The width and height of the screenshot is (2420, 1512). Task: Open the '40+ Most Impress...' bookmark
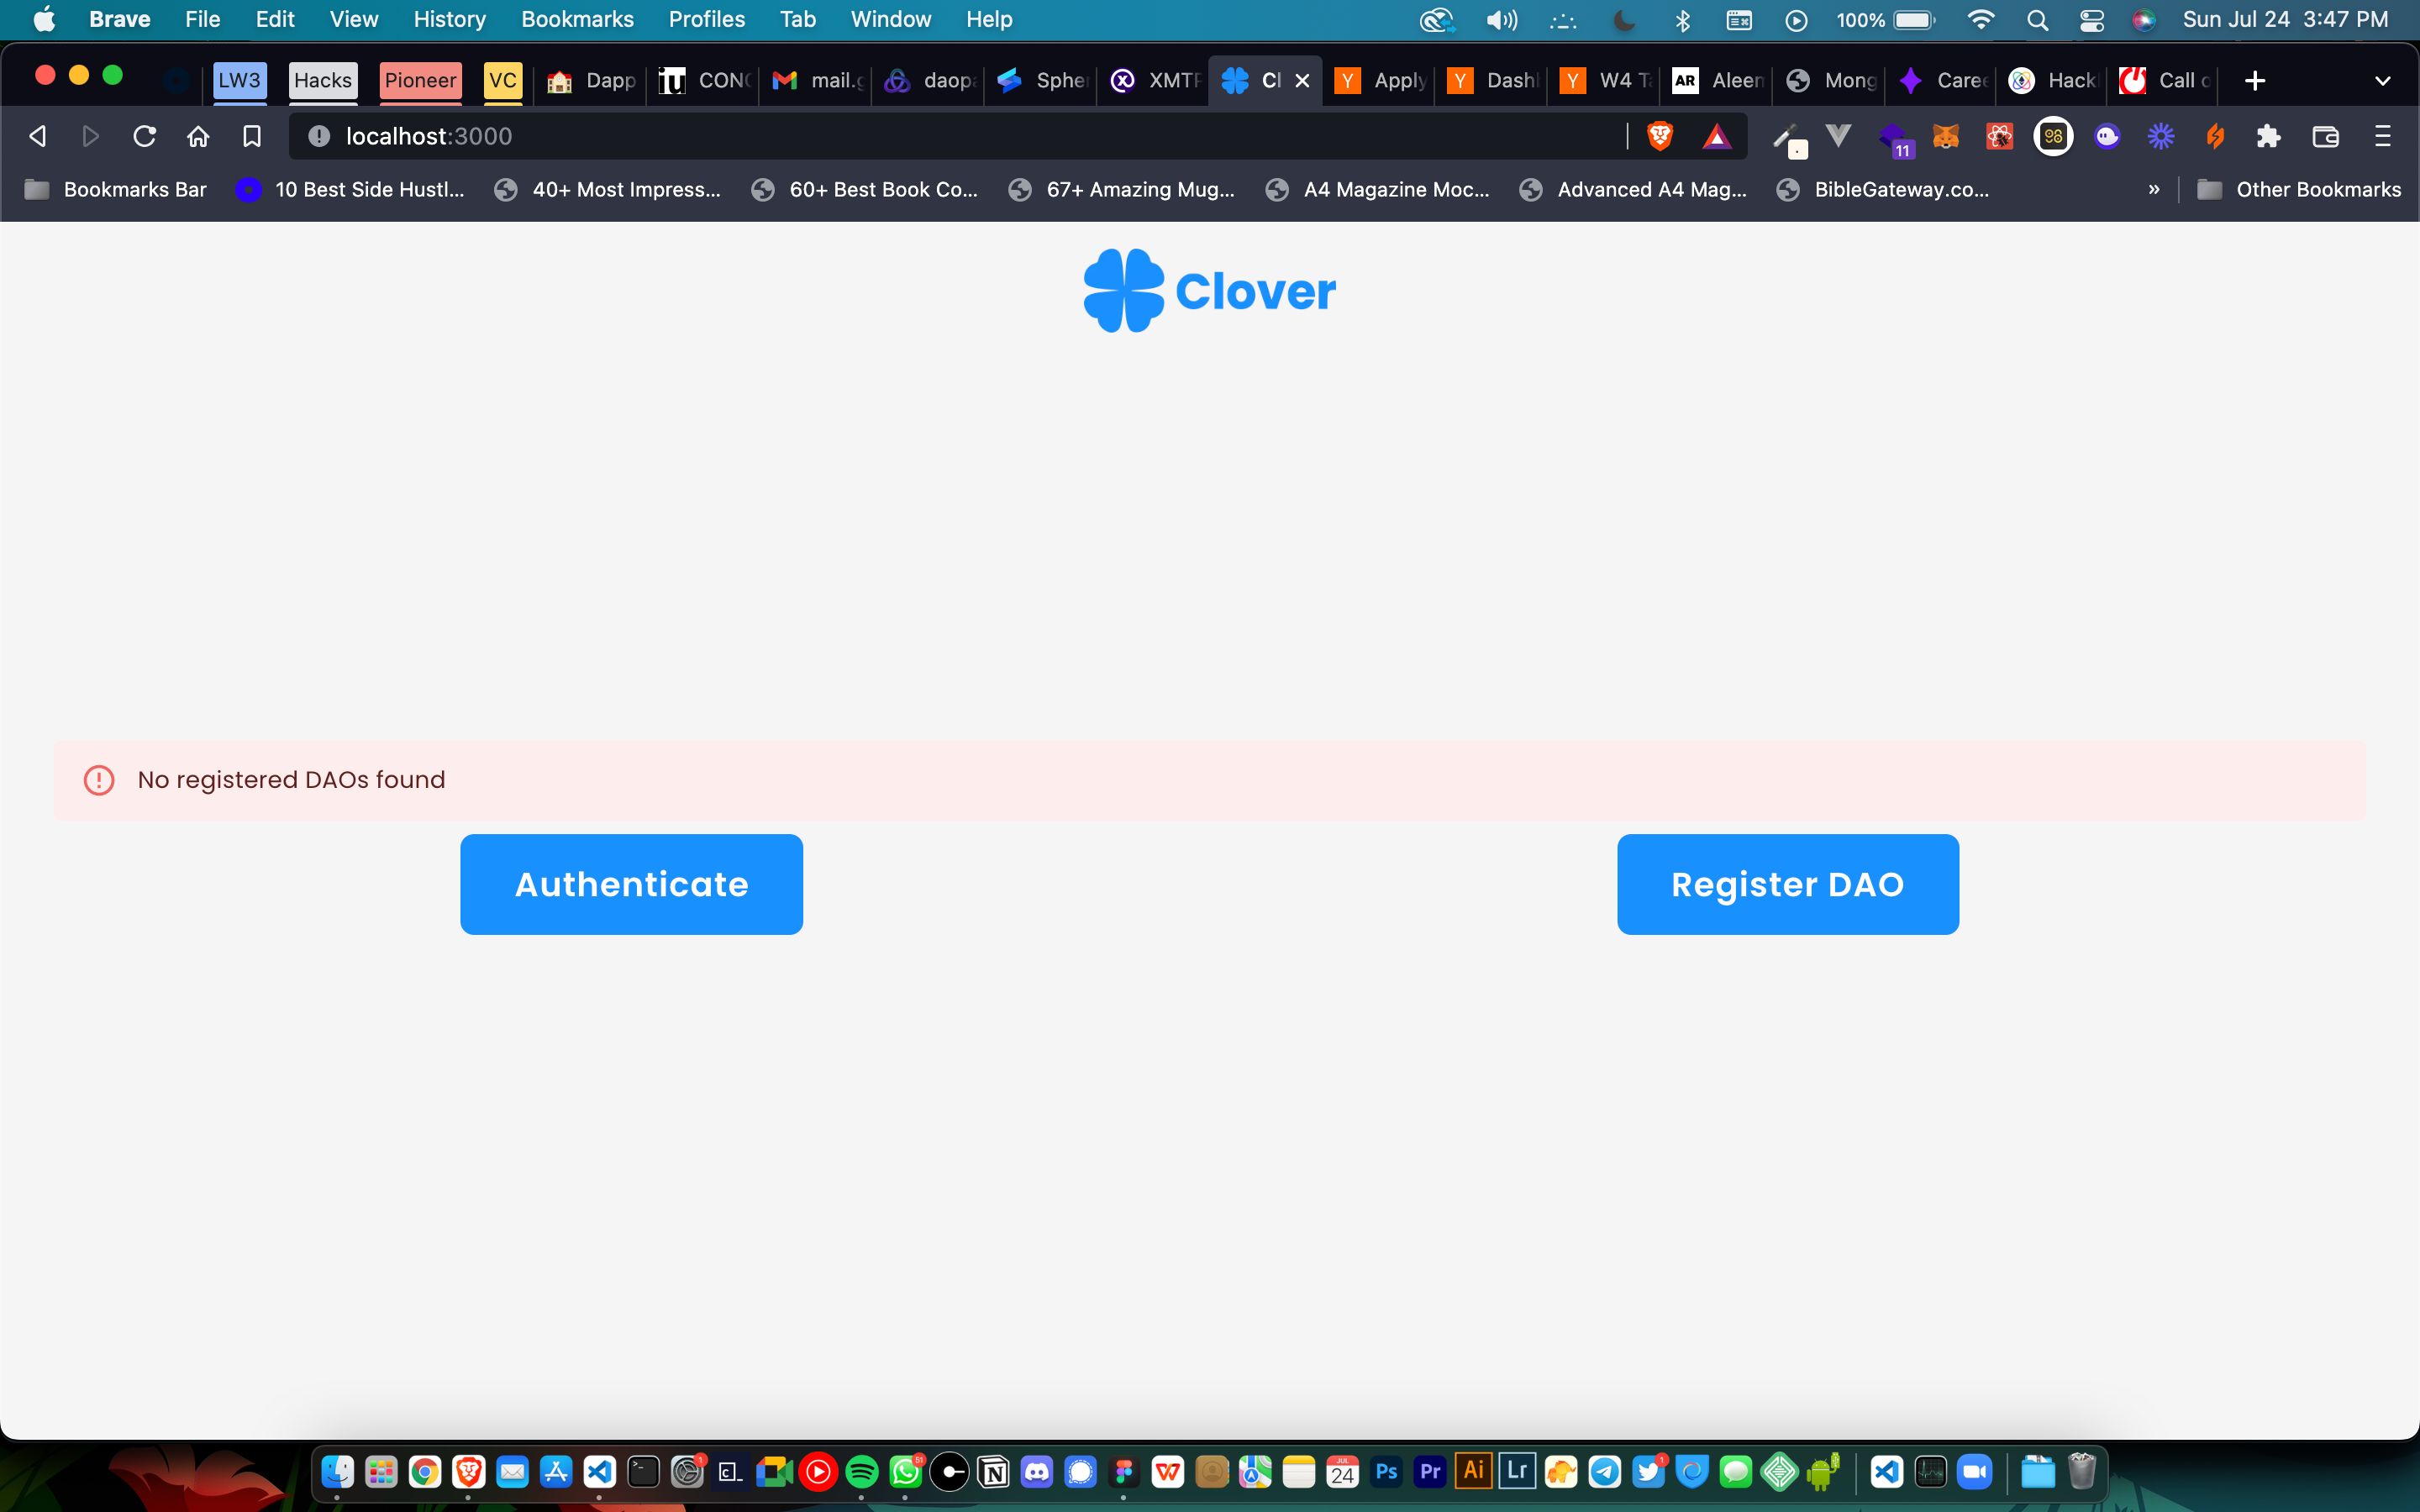(608, 189)
